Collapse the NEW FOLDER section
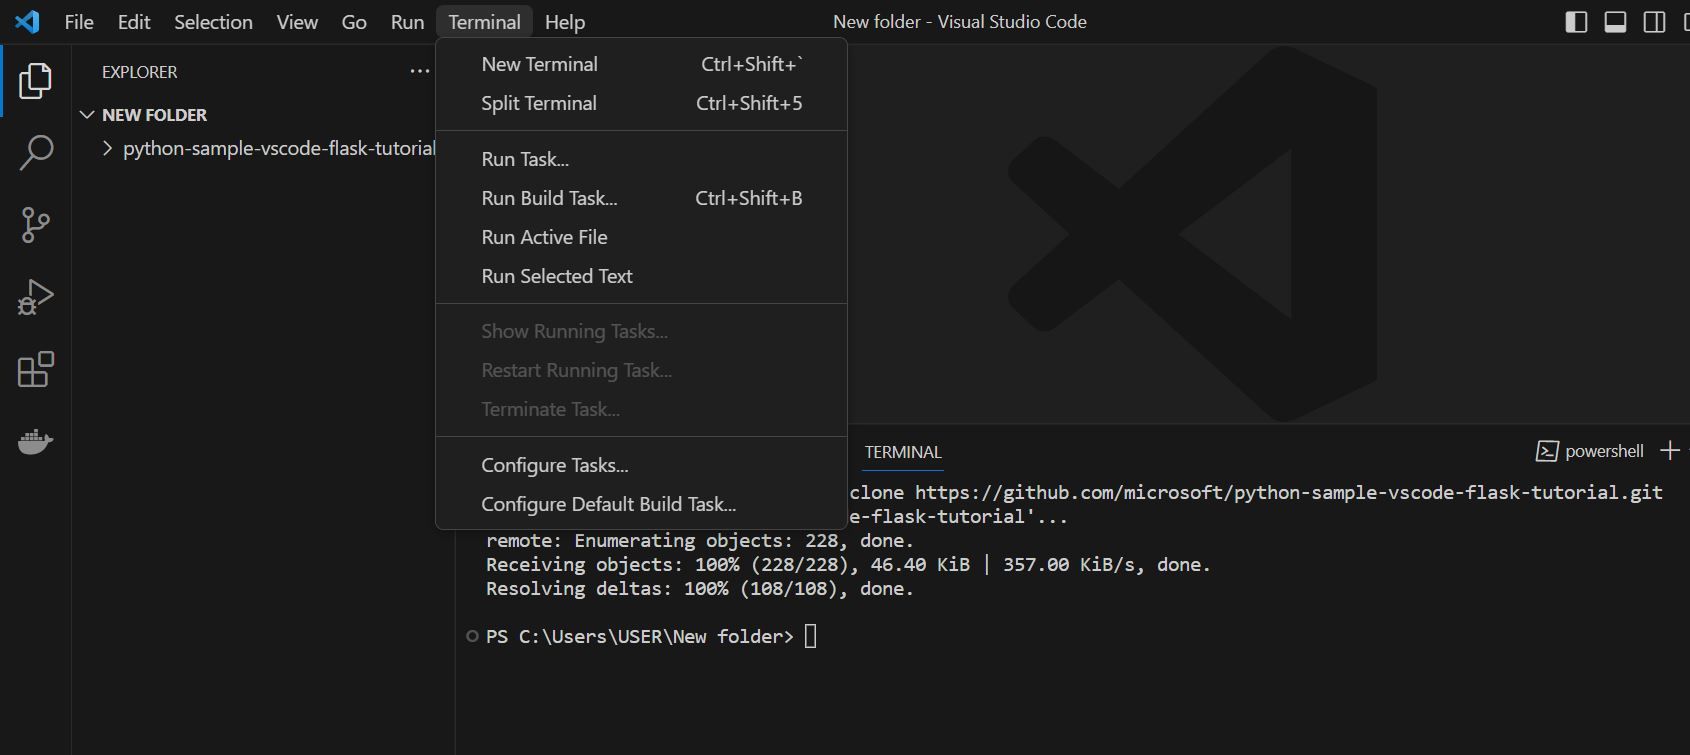 pyautogui.click(x=88, y=115)
